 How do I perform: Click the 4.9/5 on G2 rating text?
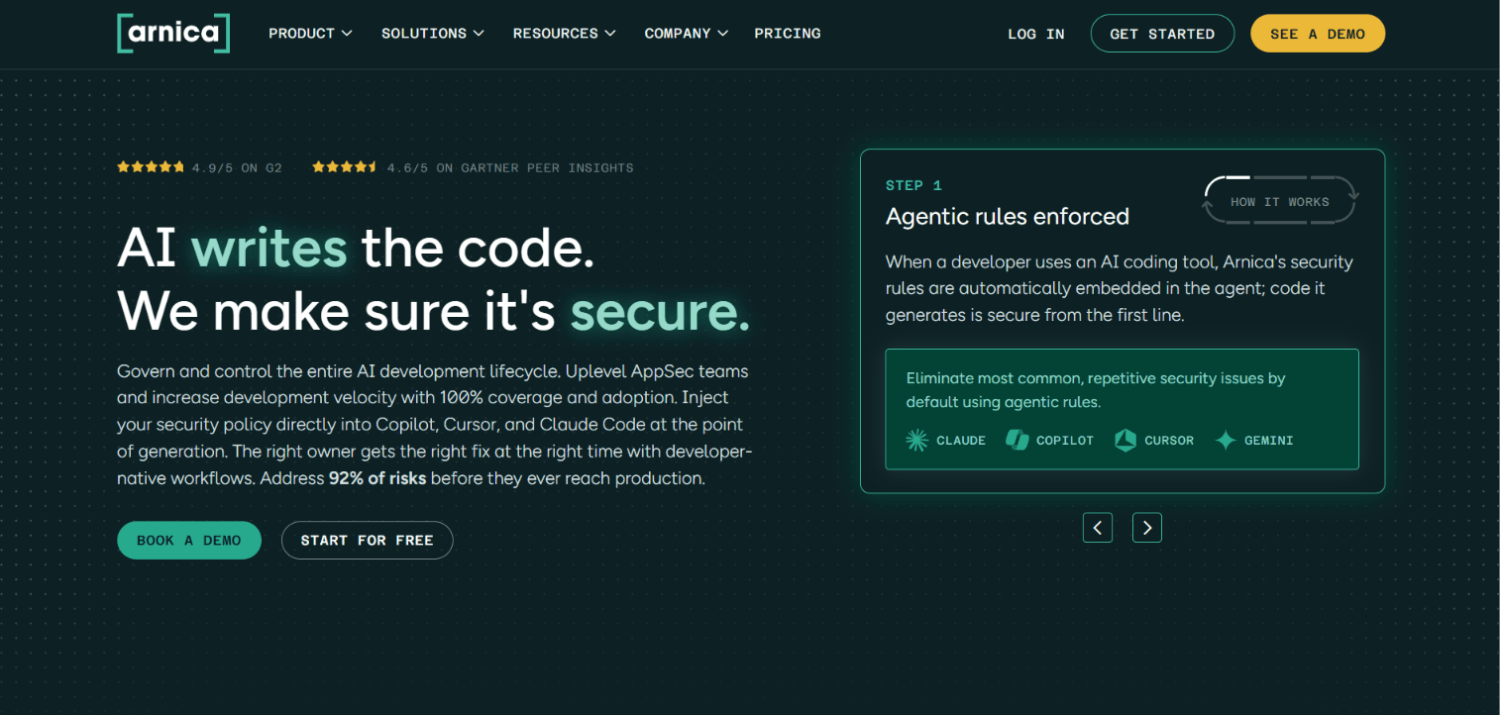237,168
